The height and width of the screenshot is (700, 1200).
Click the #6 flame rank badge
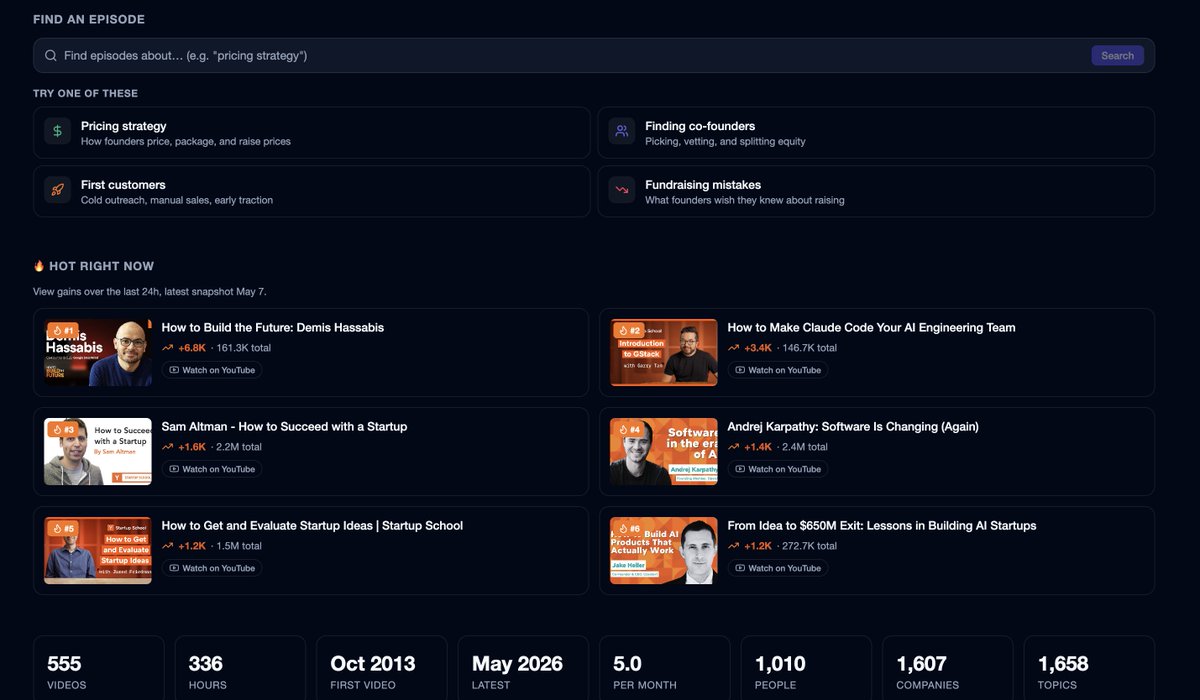point(629,528)
